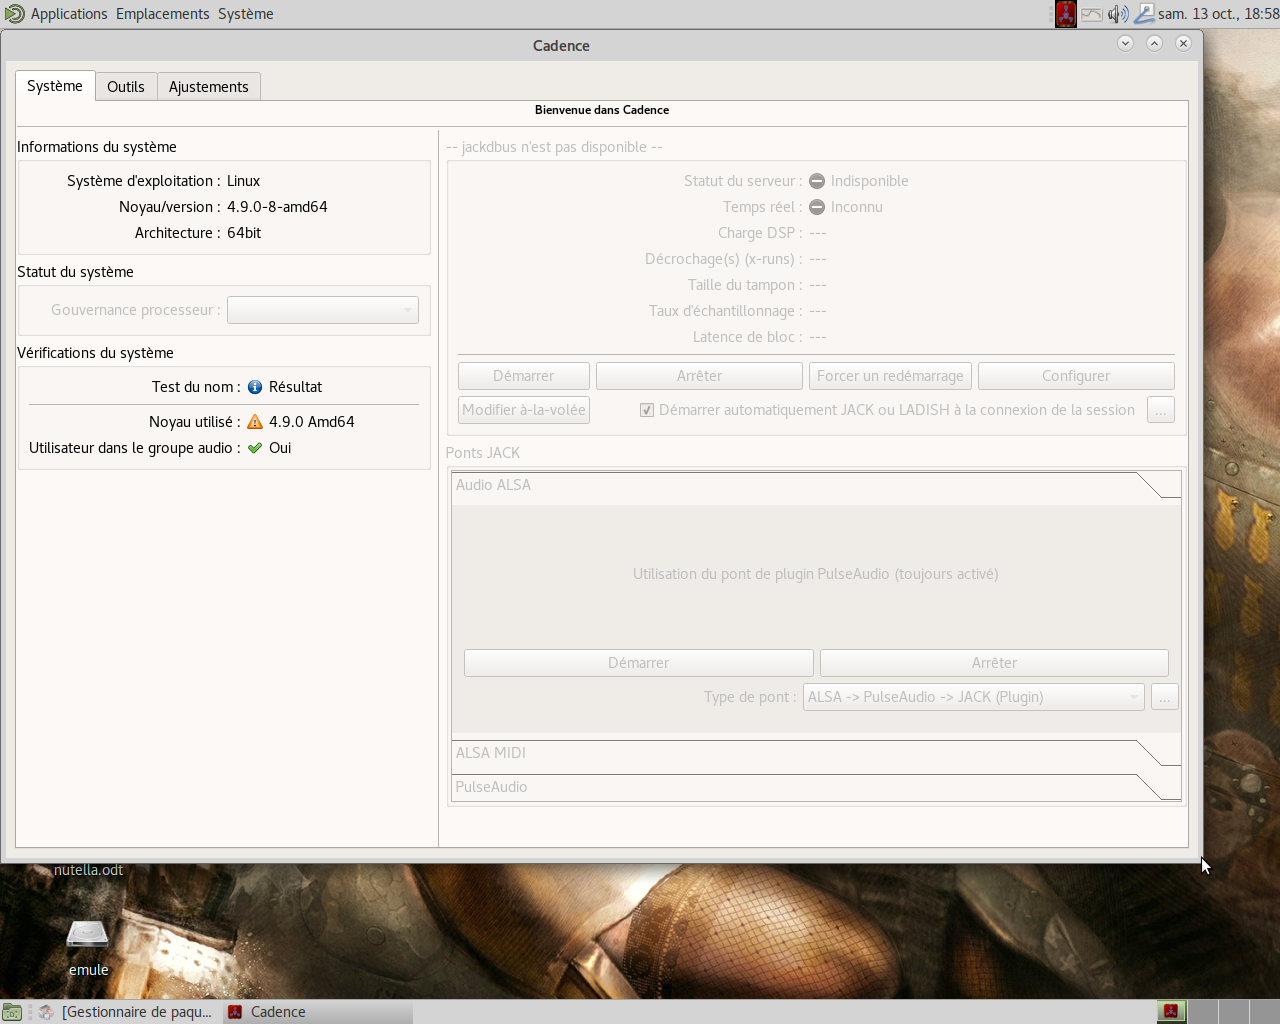This screenshot has height=1024, width=1280.
Task: Click the kernel version "4.9.0-8-amd64"
Action: click(x=277, y=207)
